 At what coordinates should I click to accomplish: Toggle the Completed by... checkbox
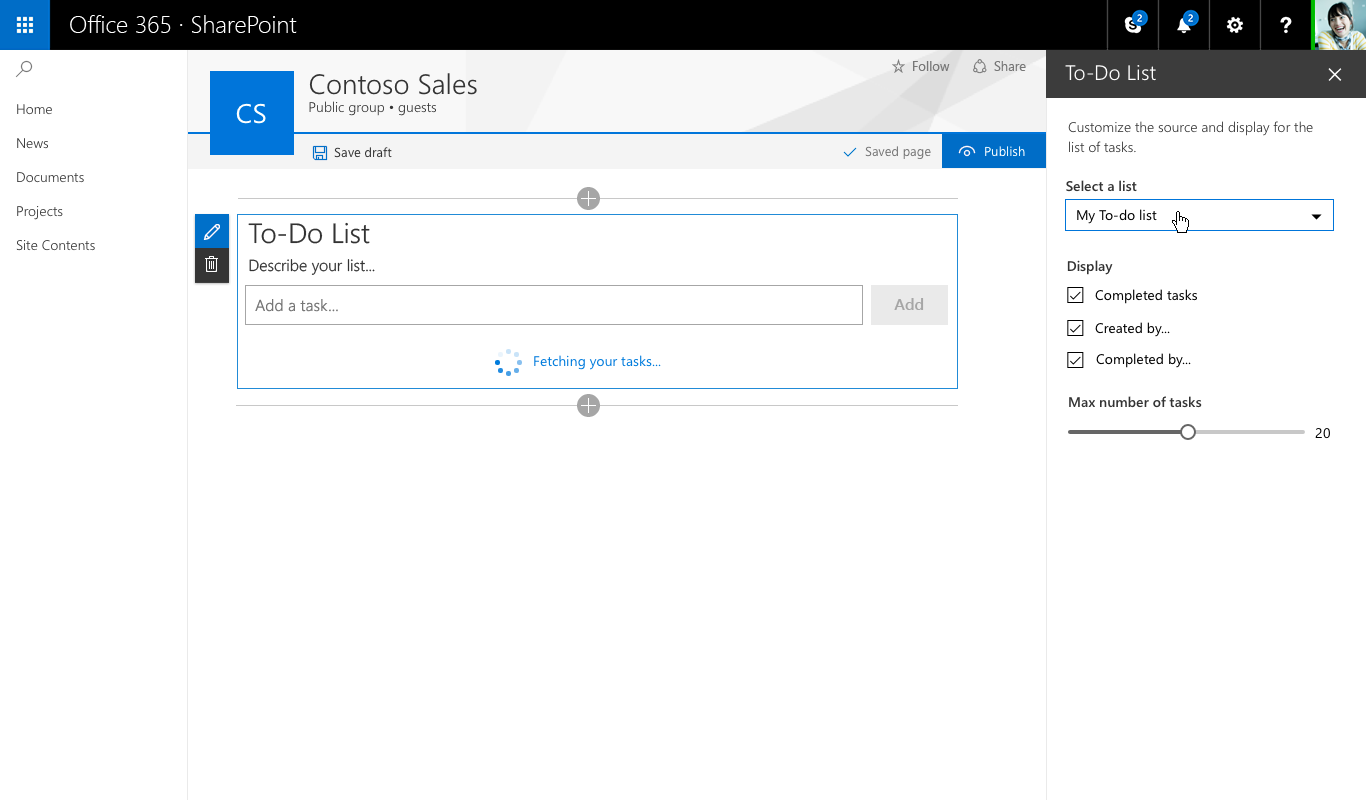click(x=1076, y=360)
